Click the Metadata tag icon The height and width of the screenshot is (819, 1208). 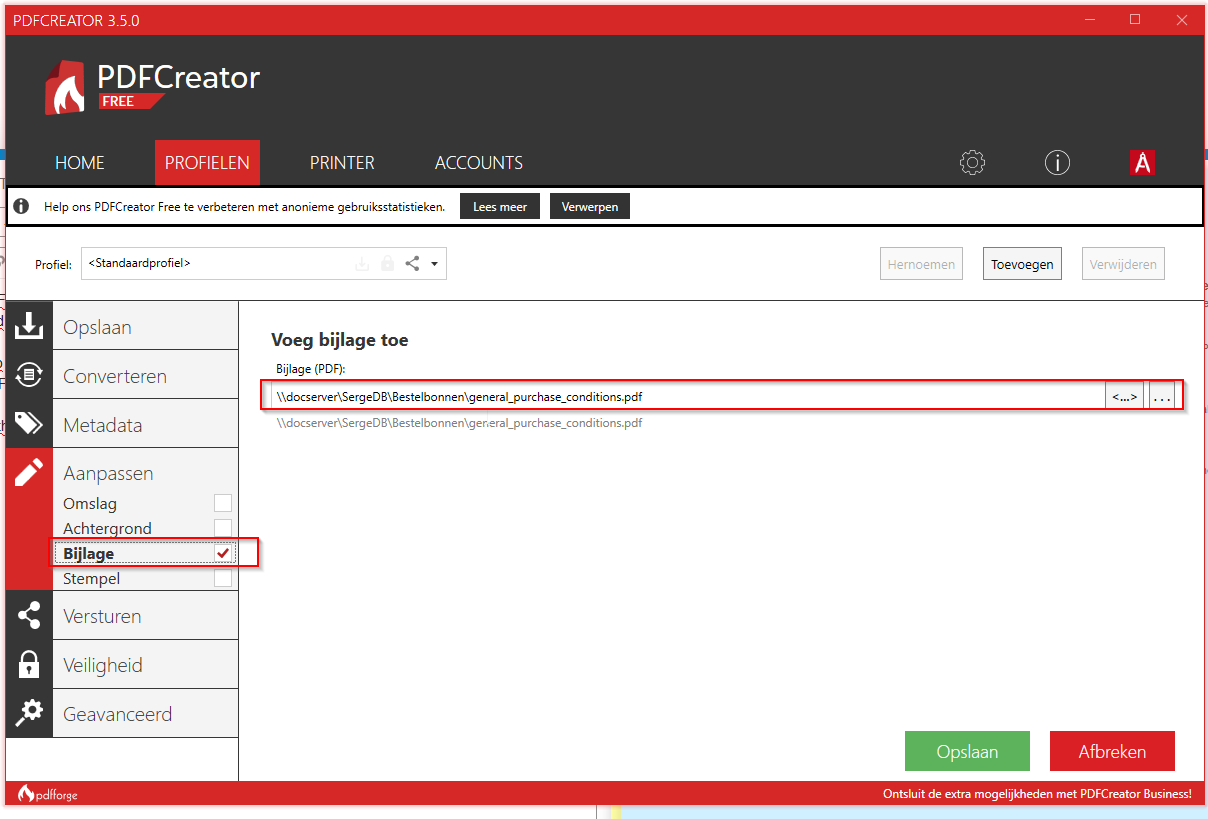click(29, 424)
